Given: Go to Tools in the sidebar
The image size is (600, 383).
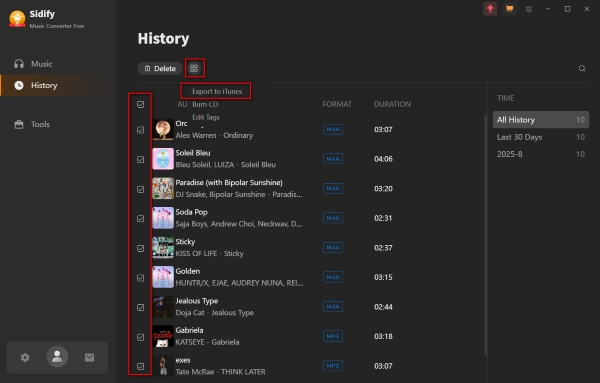Looking at the screenshot, I should click(x=40, y=124).
